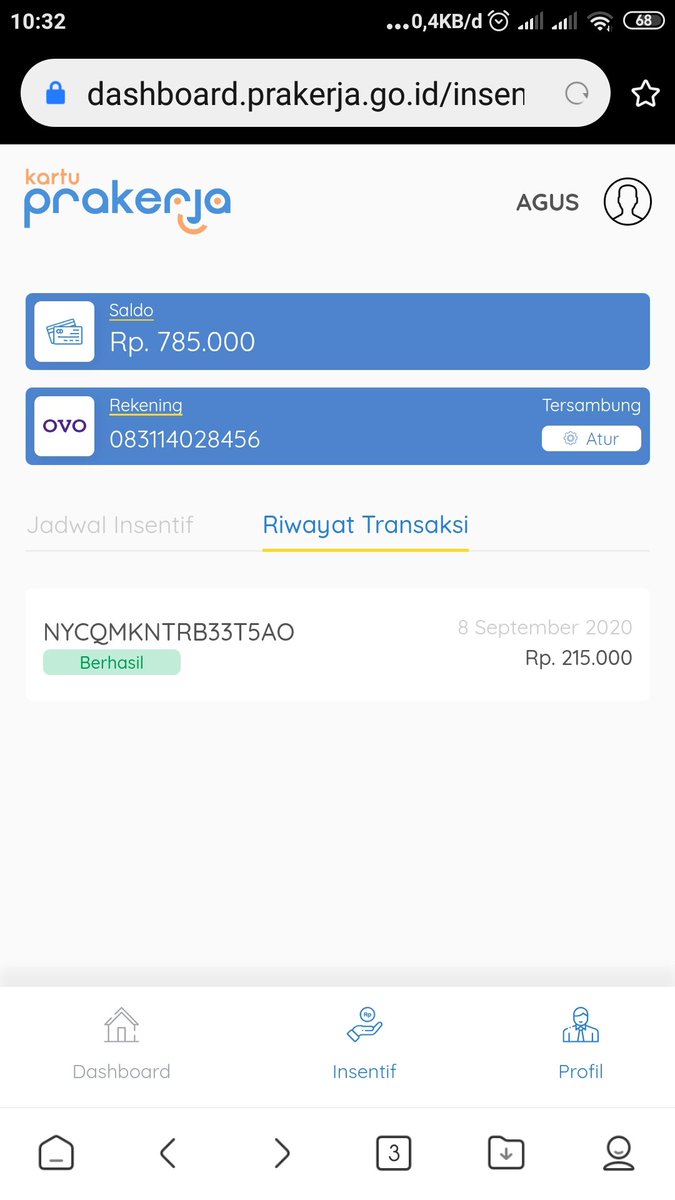Tap the OVO account logo
This screenshot has width=675, height=1200.
pyautogui.click(x=65, y=426)
